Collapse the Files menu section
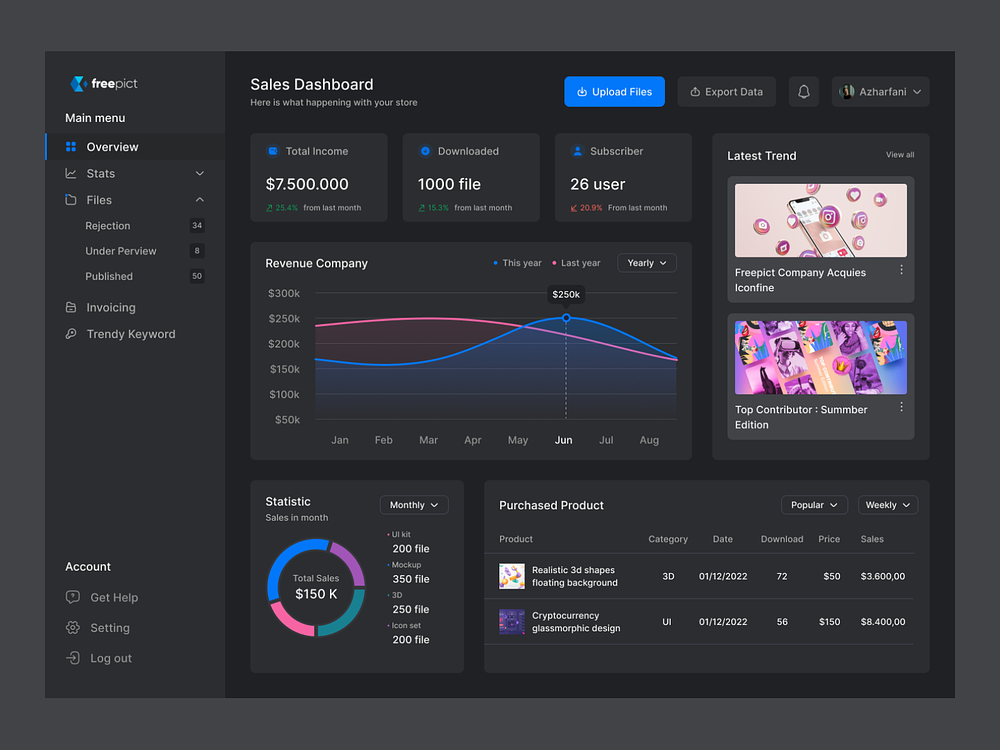Screen dimensions: 1000x750 (199, 200)
